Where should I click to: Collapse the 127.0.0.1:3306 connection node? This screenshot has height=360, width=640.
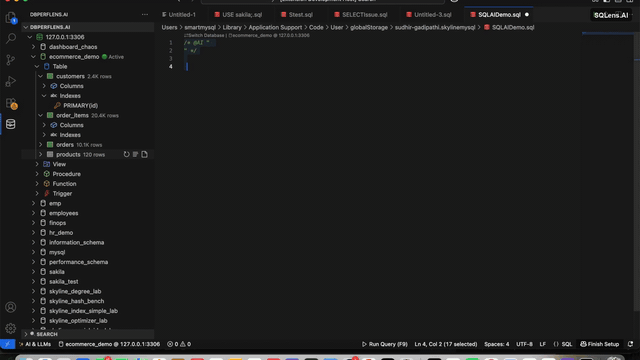point(30,37)
